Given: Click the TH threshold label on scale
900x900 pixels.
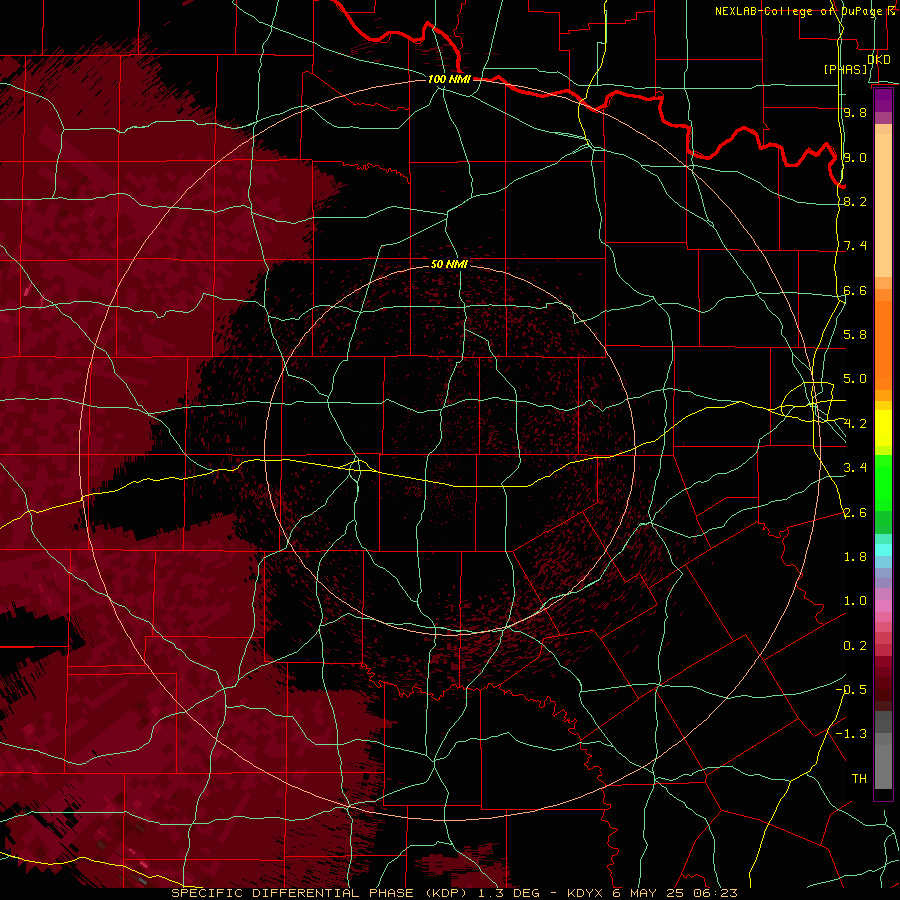Looking at the screenshot, I should point(859,779).
